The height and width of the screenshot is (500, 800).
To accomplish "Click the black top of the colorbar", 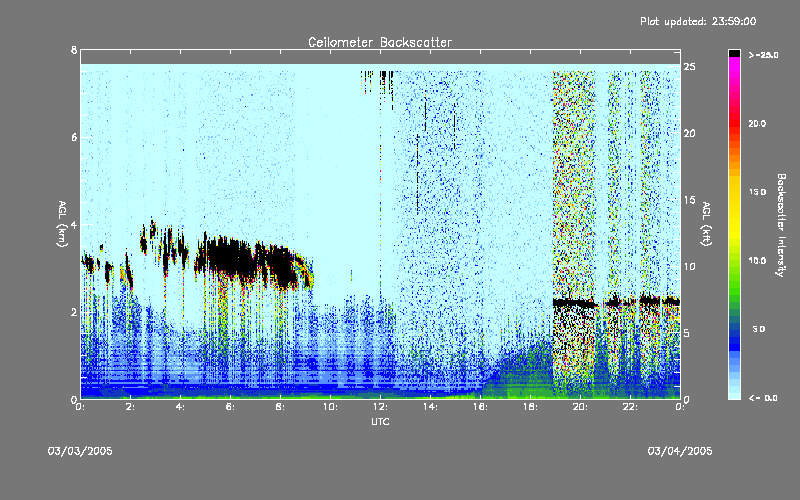I will pyautogui.click(x=734, y=53).
